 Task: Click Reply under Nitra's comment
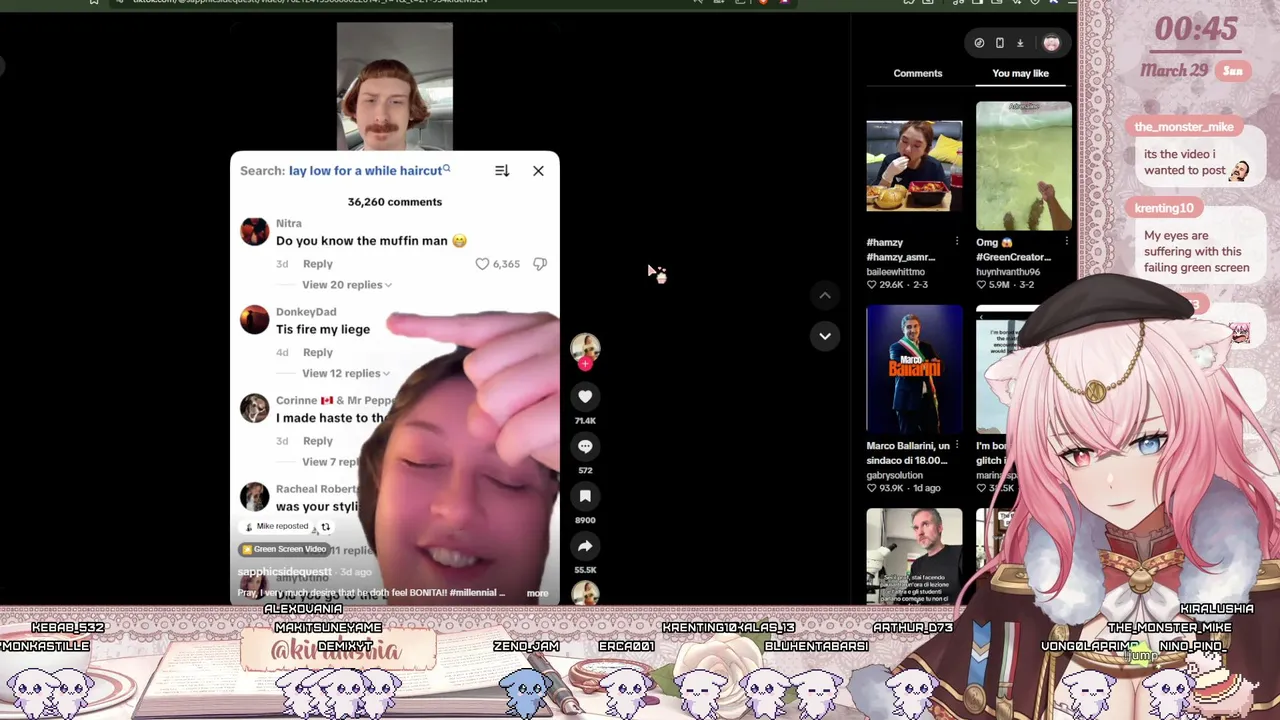[x=318, y=264]
